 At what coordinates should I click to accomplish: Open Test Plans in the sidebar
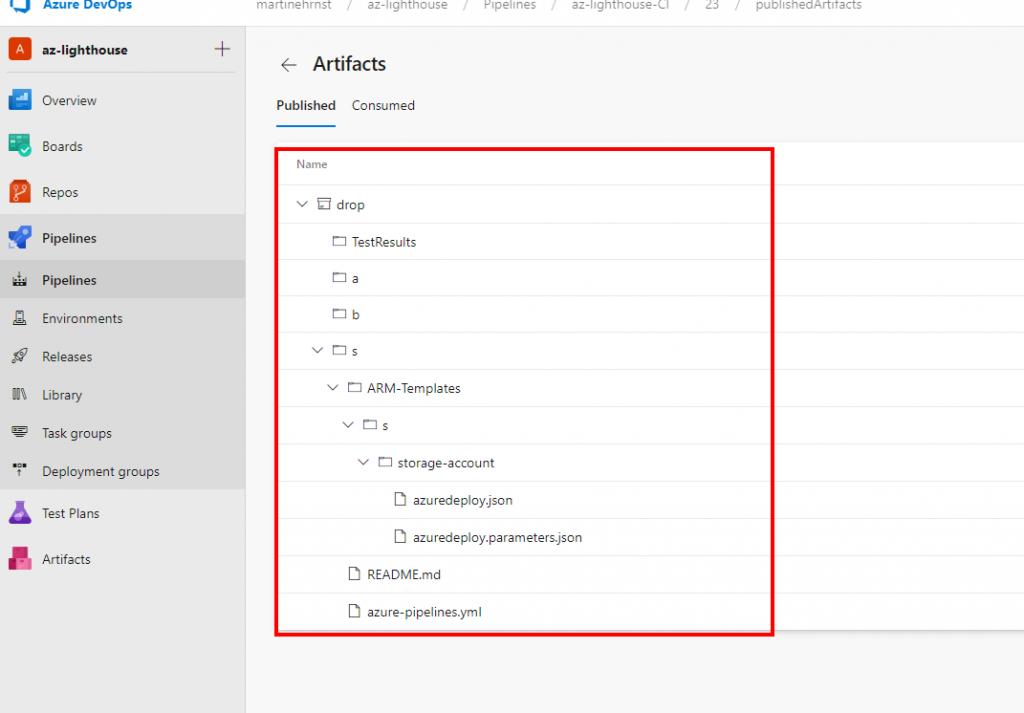coord(71,513)
